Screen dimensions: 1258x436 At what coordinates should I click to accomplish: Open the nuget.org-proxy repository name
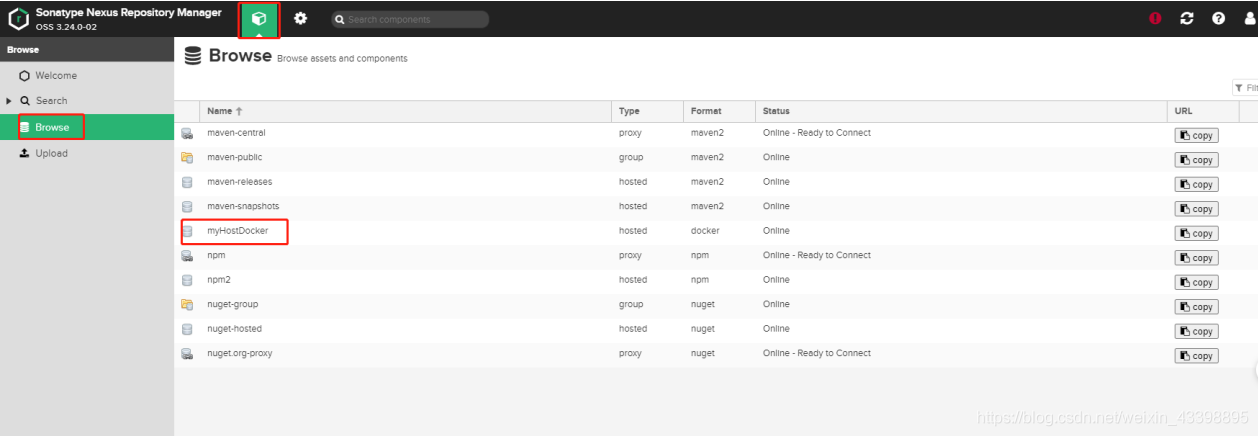(x=239, y=353)
